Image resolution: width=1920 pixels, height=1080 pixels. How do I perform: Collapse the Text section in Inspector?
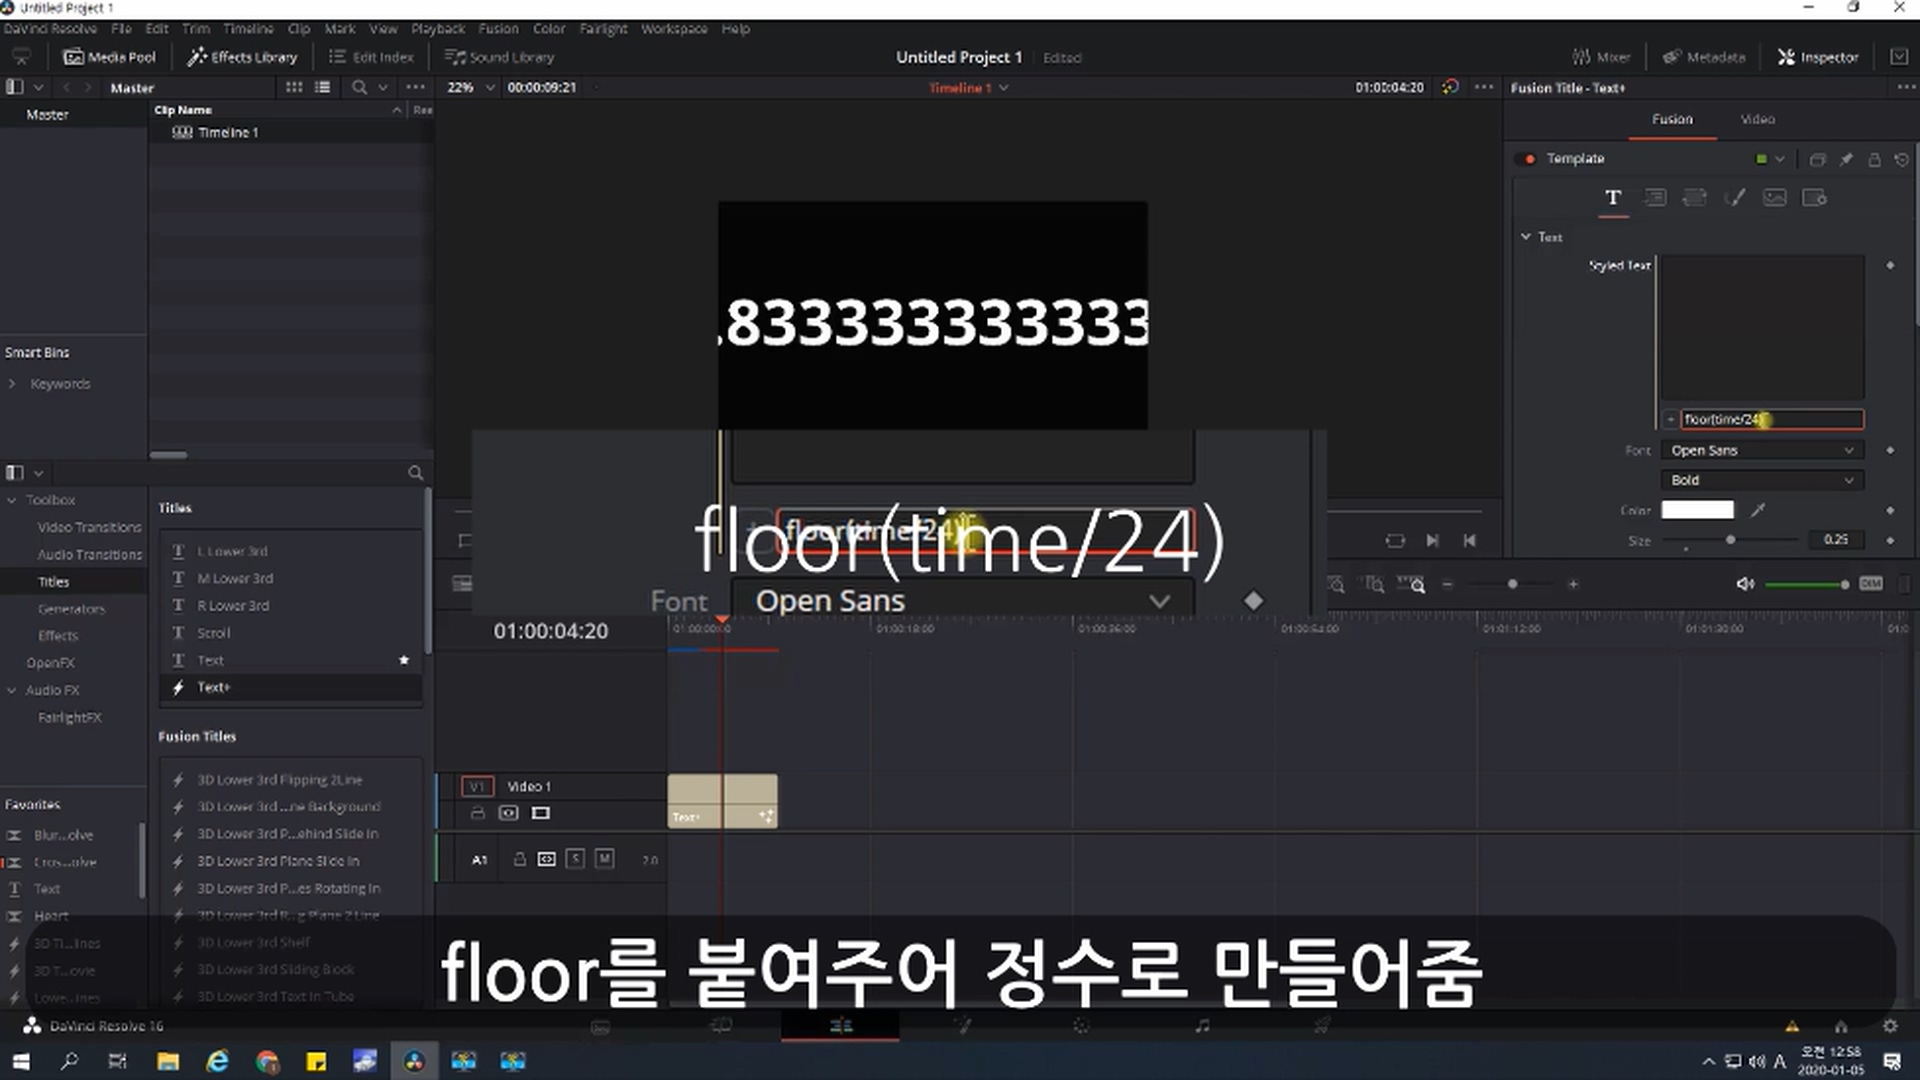[x=1526, y=237]
